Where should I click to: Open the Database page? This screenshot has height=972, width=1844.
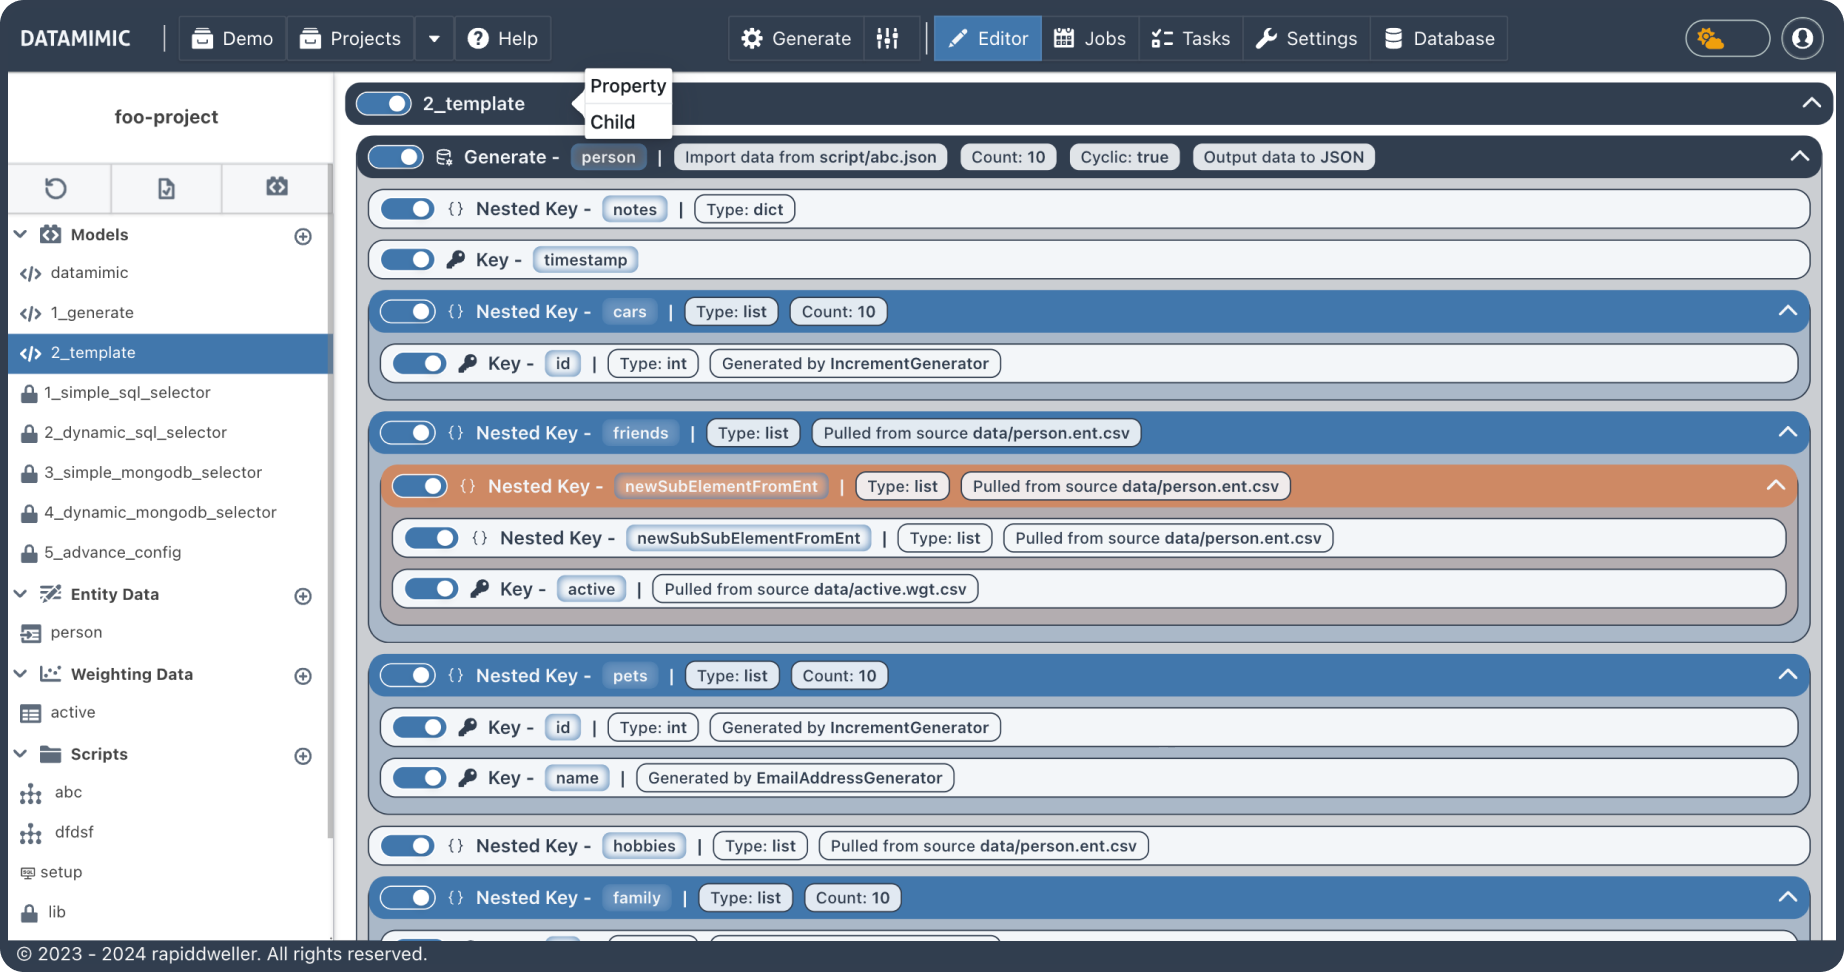[x=1439, y=39]
